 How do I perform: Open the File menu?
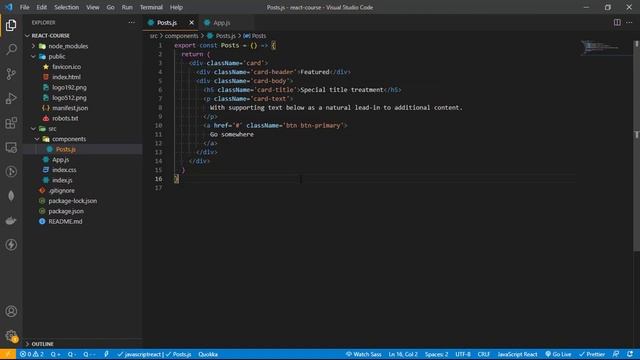point(24,7)
